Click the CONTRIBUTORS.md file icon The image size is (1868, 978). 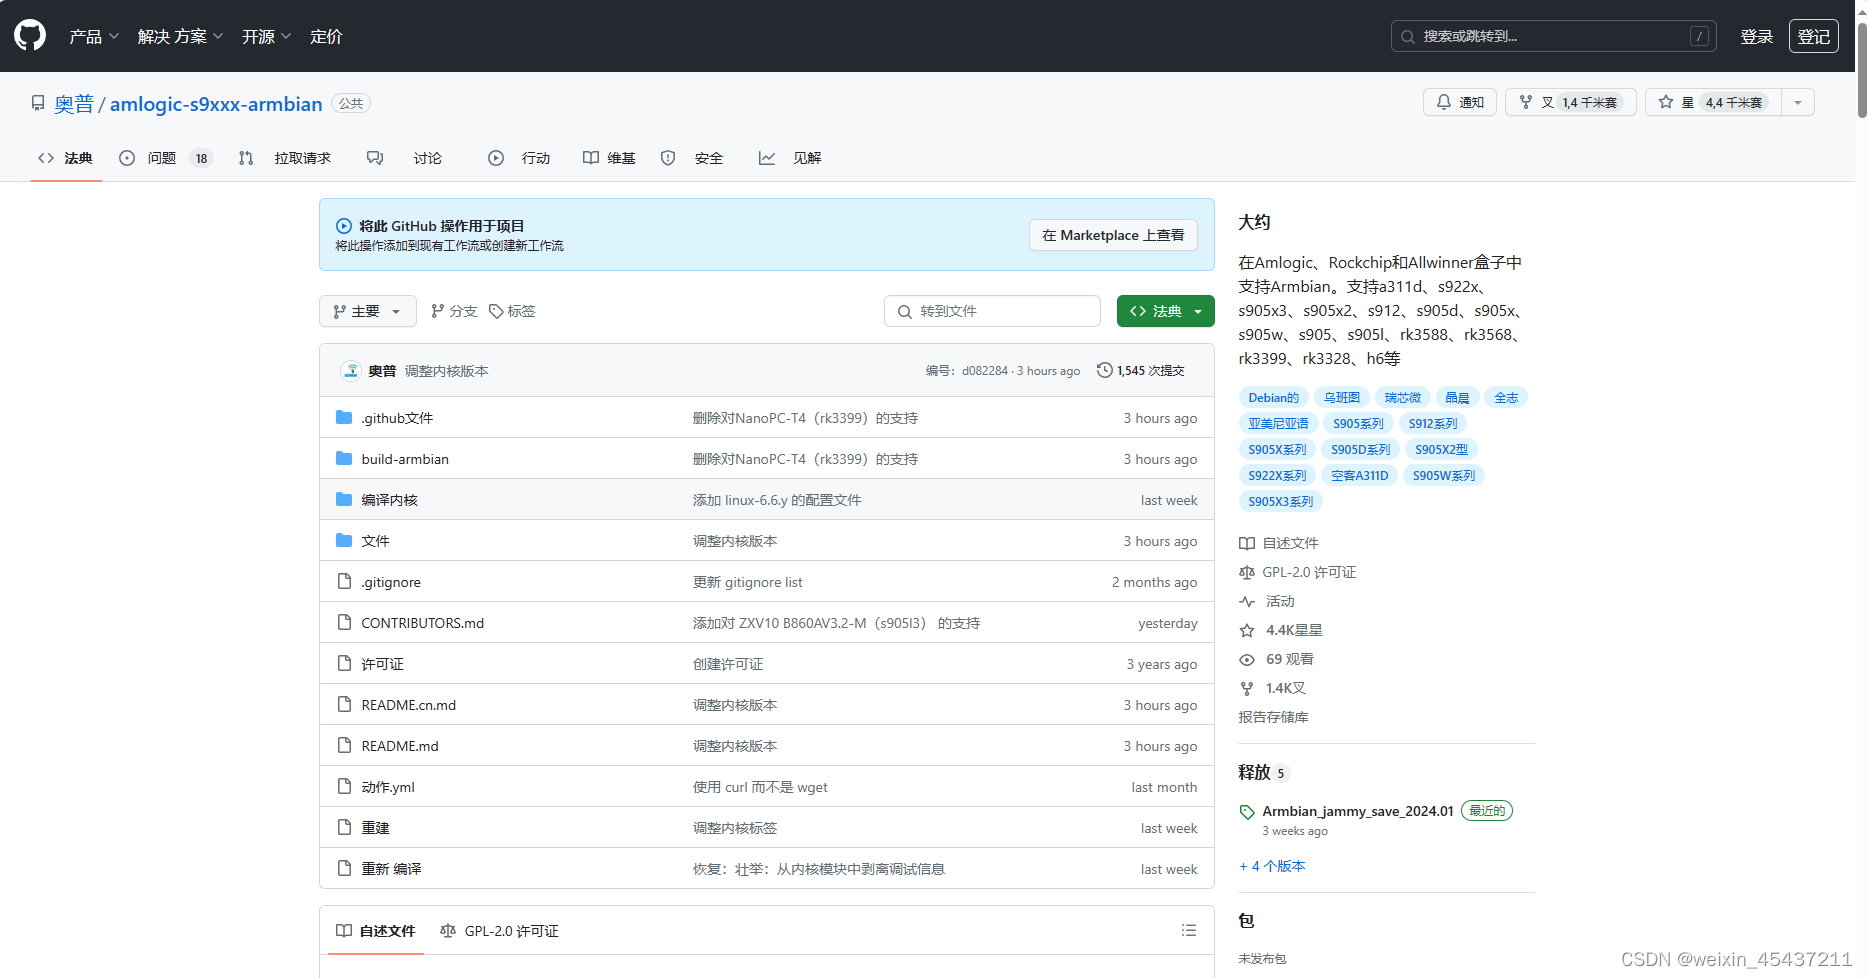coord(345,622)
